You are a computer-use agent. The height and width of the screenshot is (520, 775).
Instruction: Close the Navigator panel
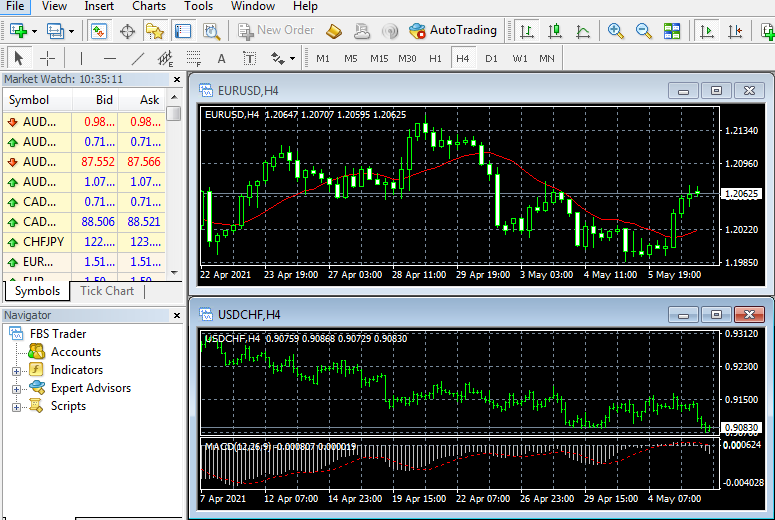point(177,315)
